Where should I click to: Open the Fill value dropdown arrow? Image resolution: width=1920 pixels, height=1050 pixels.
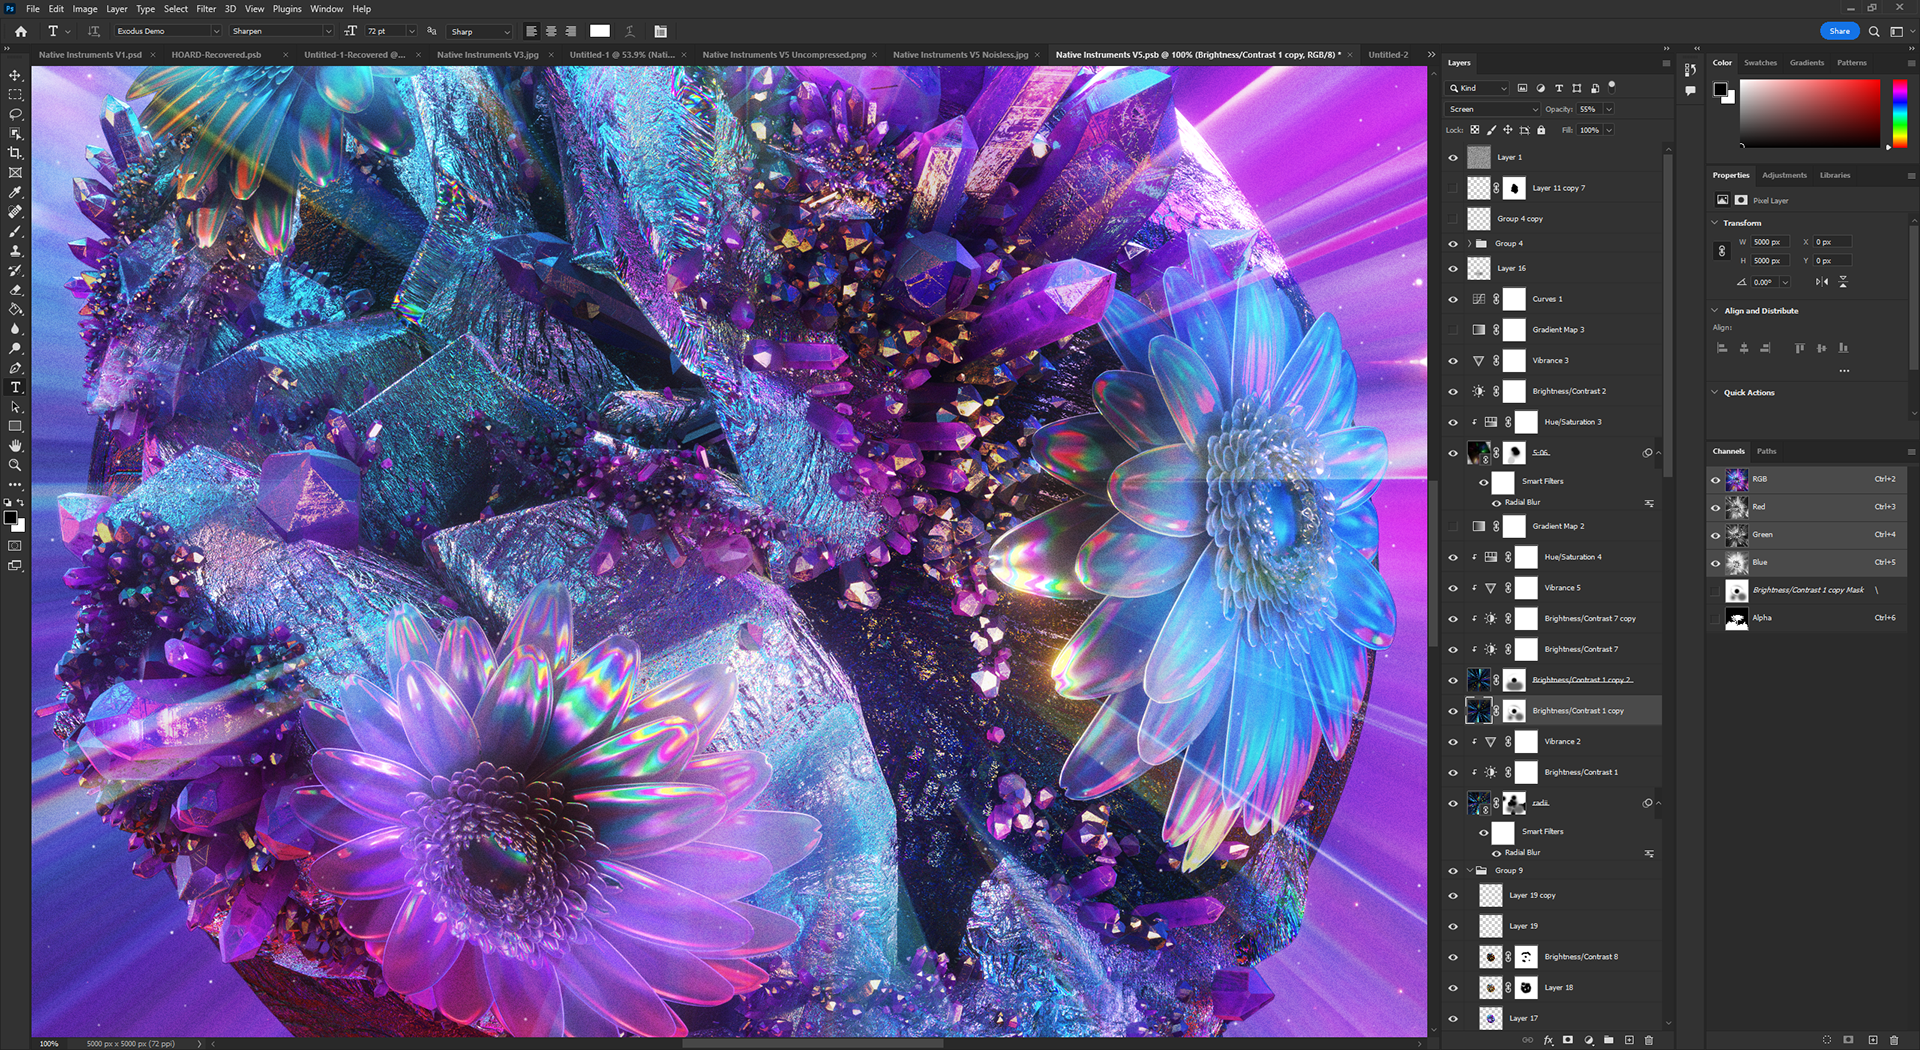1609,130
